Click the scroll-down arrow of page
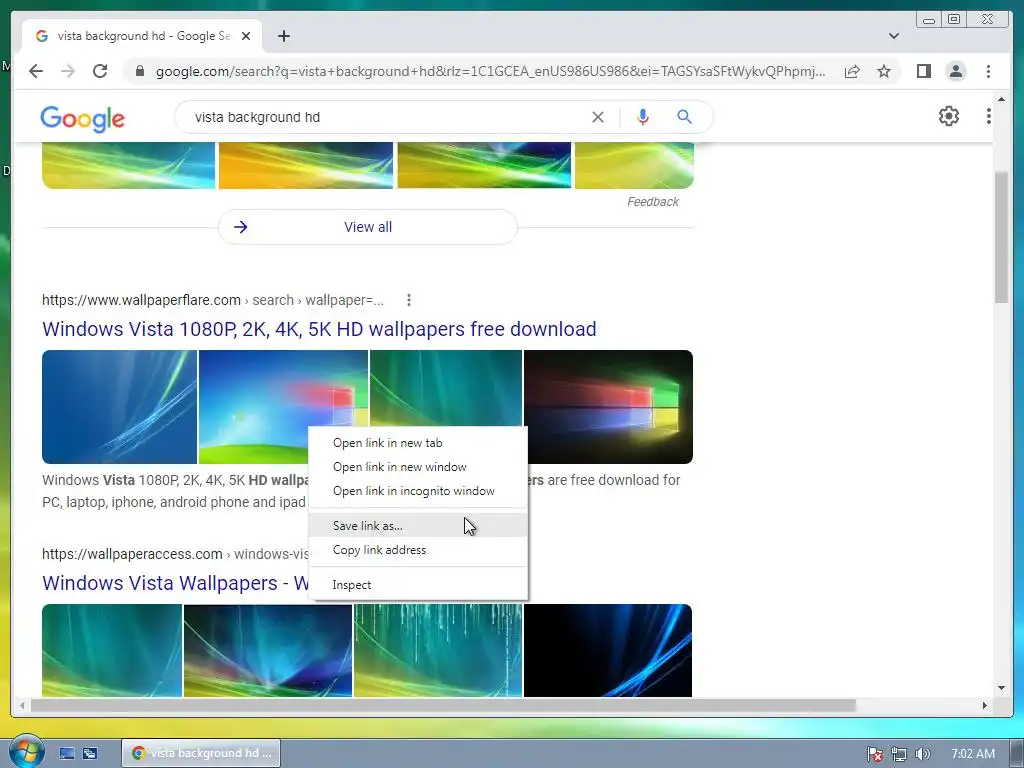Screen dimensions: 1024x768 pyautogui.click(x=1001, y=688)
